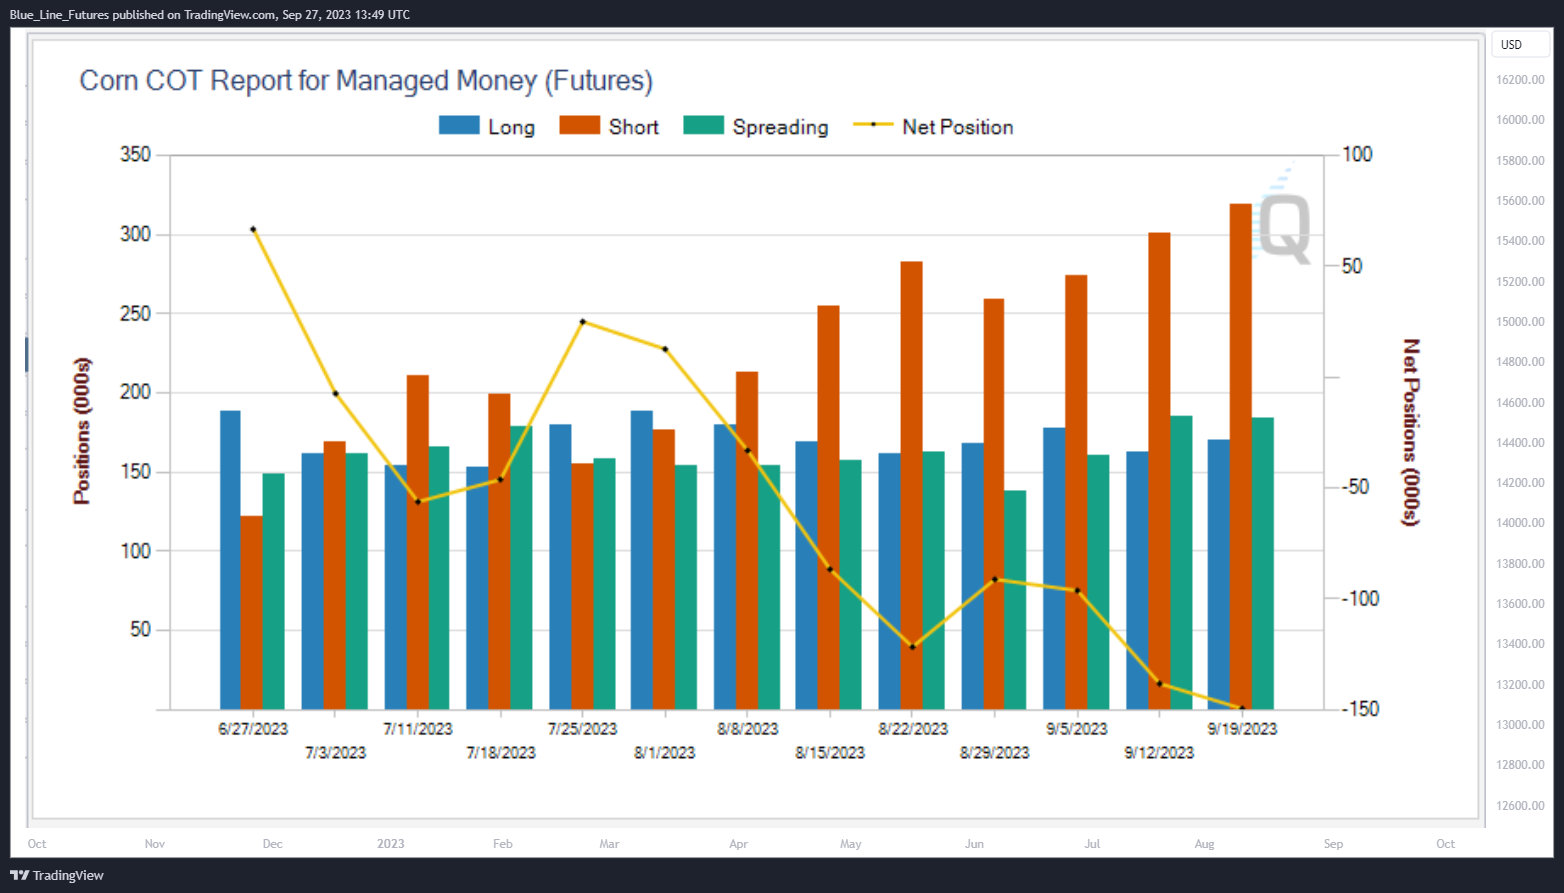This screenshot has width=1564, height=893.
Task: Click the 6/27/2023 net position point
Action: 253,229
